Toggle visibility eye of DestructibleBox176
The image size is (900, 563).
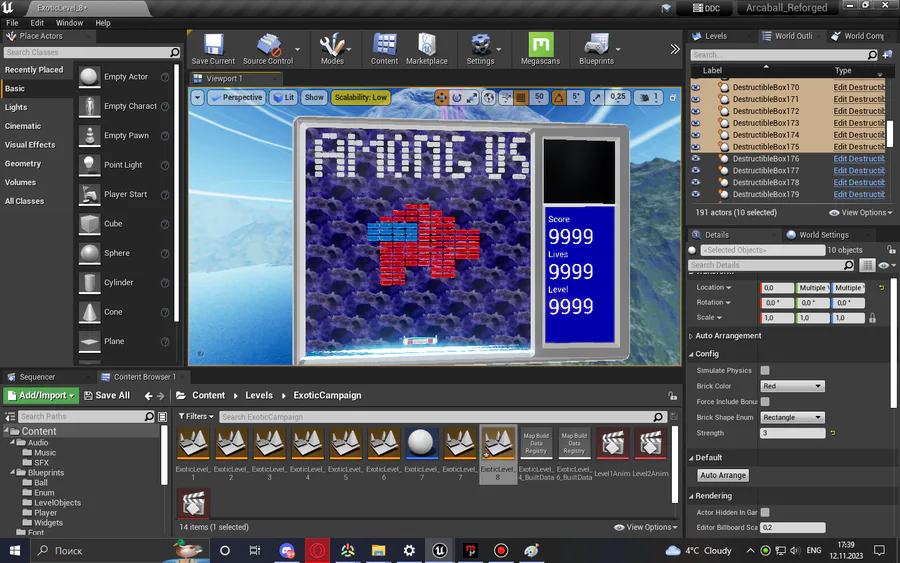click(696, 158)
